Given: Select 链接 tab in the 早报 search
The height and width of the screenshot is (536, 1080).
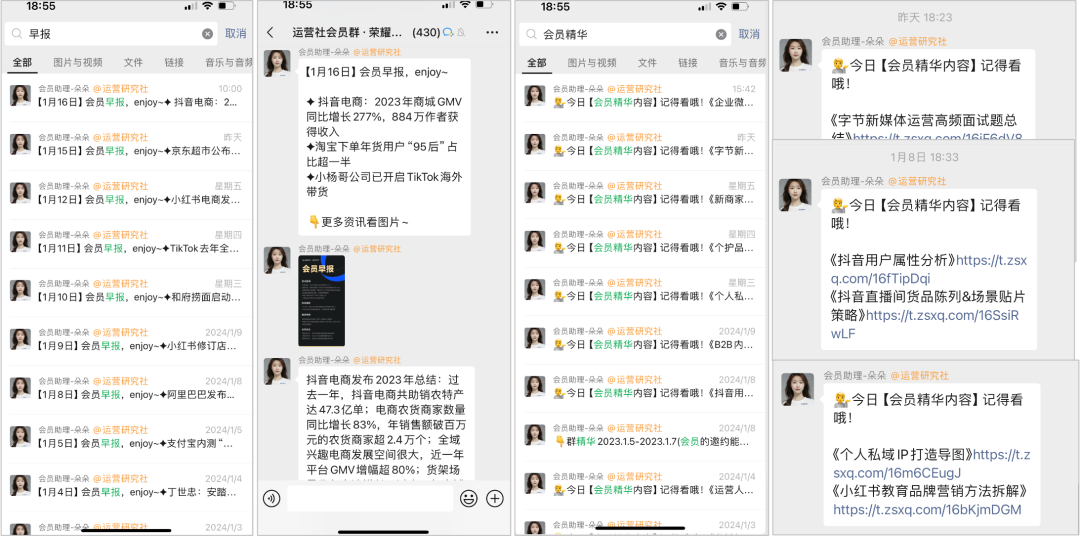Looking at the screenshot, I should click(174, 63).
